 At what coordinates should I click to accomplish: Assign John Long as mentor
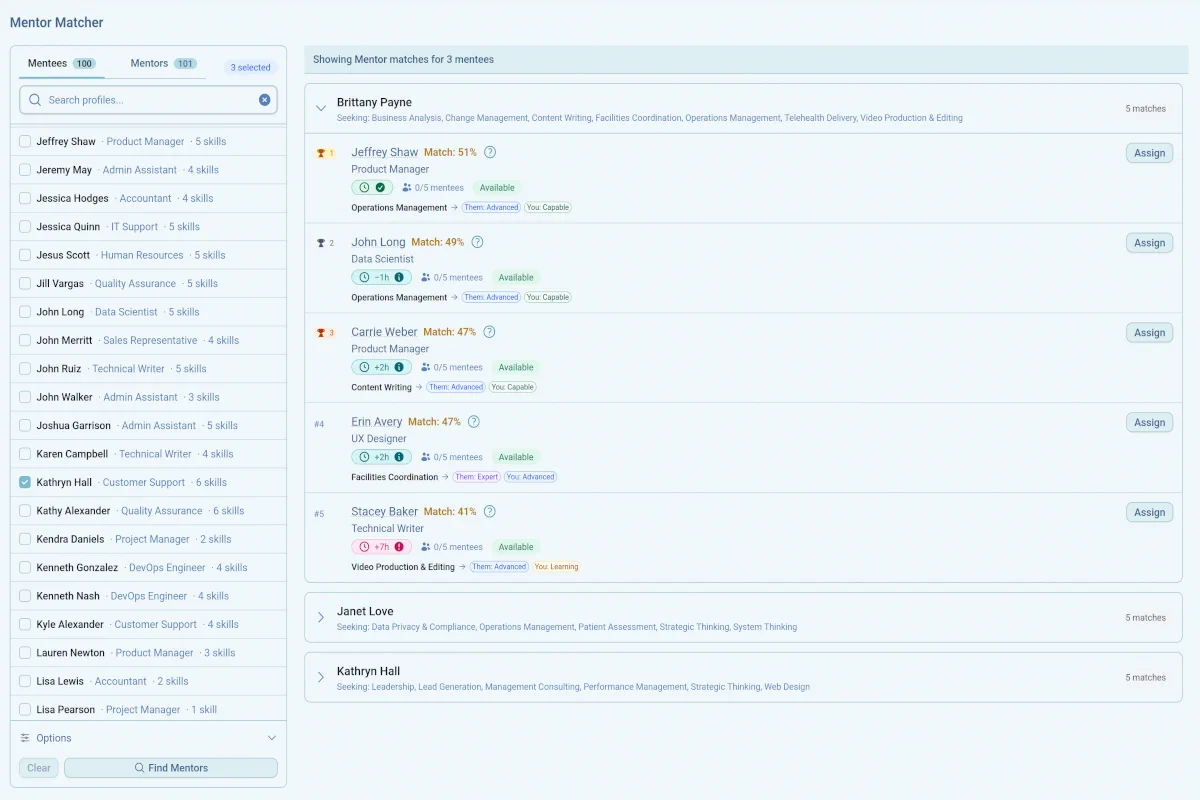tap(1149, 243)
